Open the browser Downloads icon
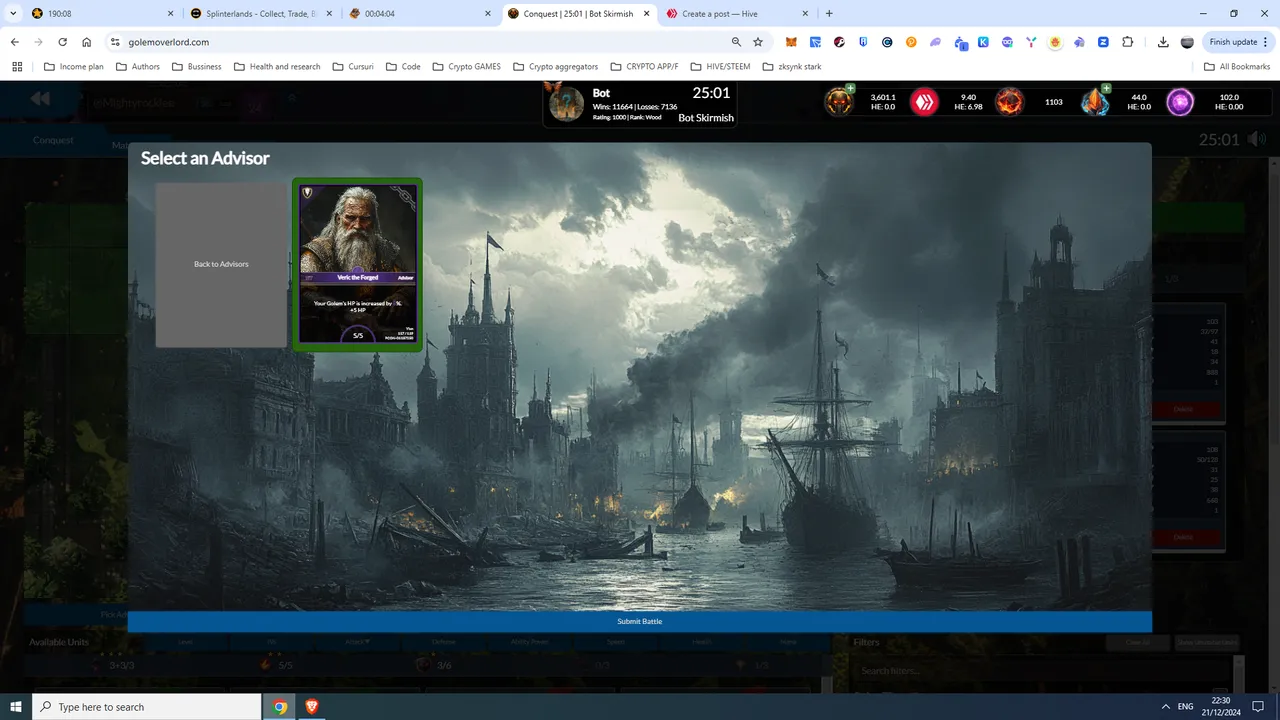 tap(1163, 43)
